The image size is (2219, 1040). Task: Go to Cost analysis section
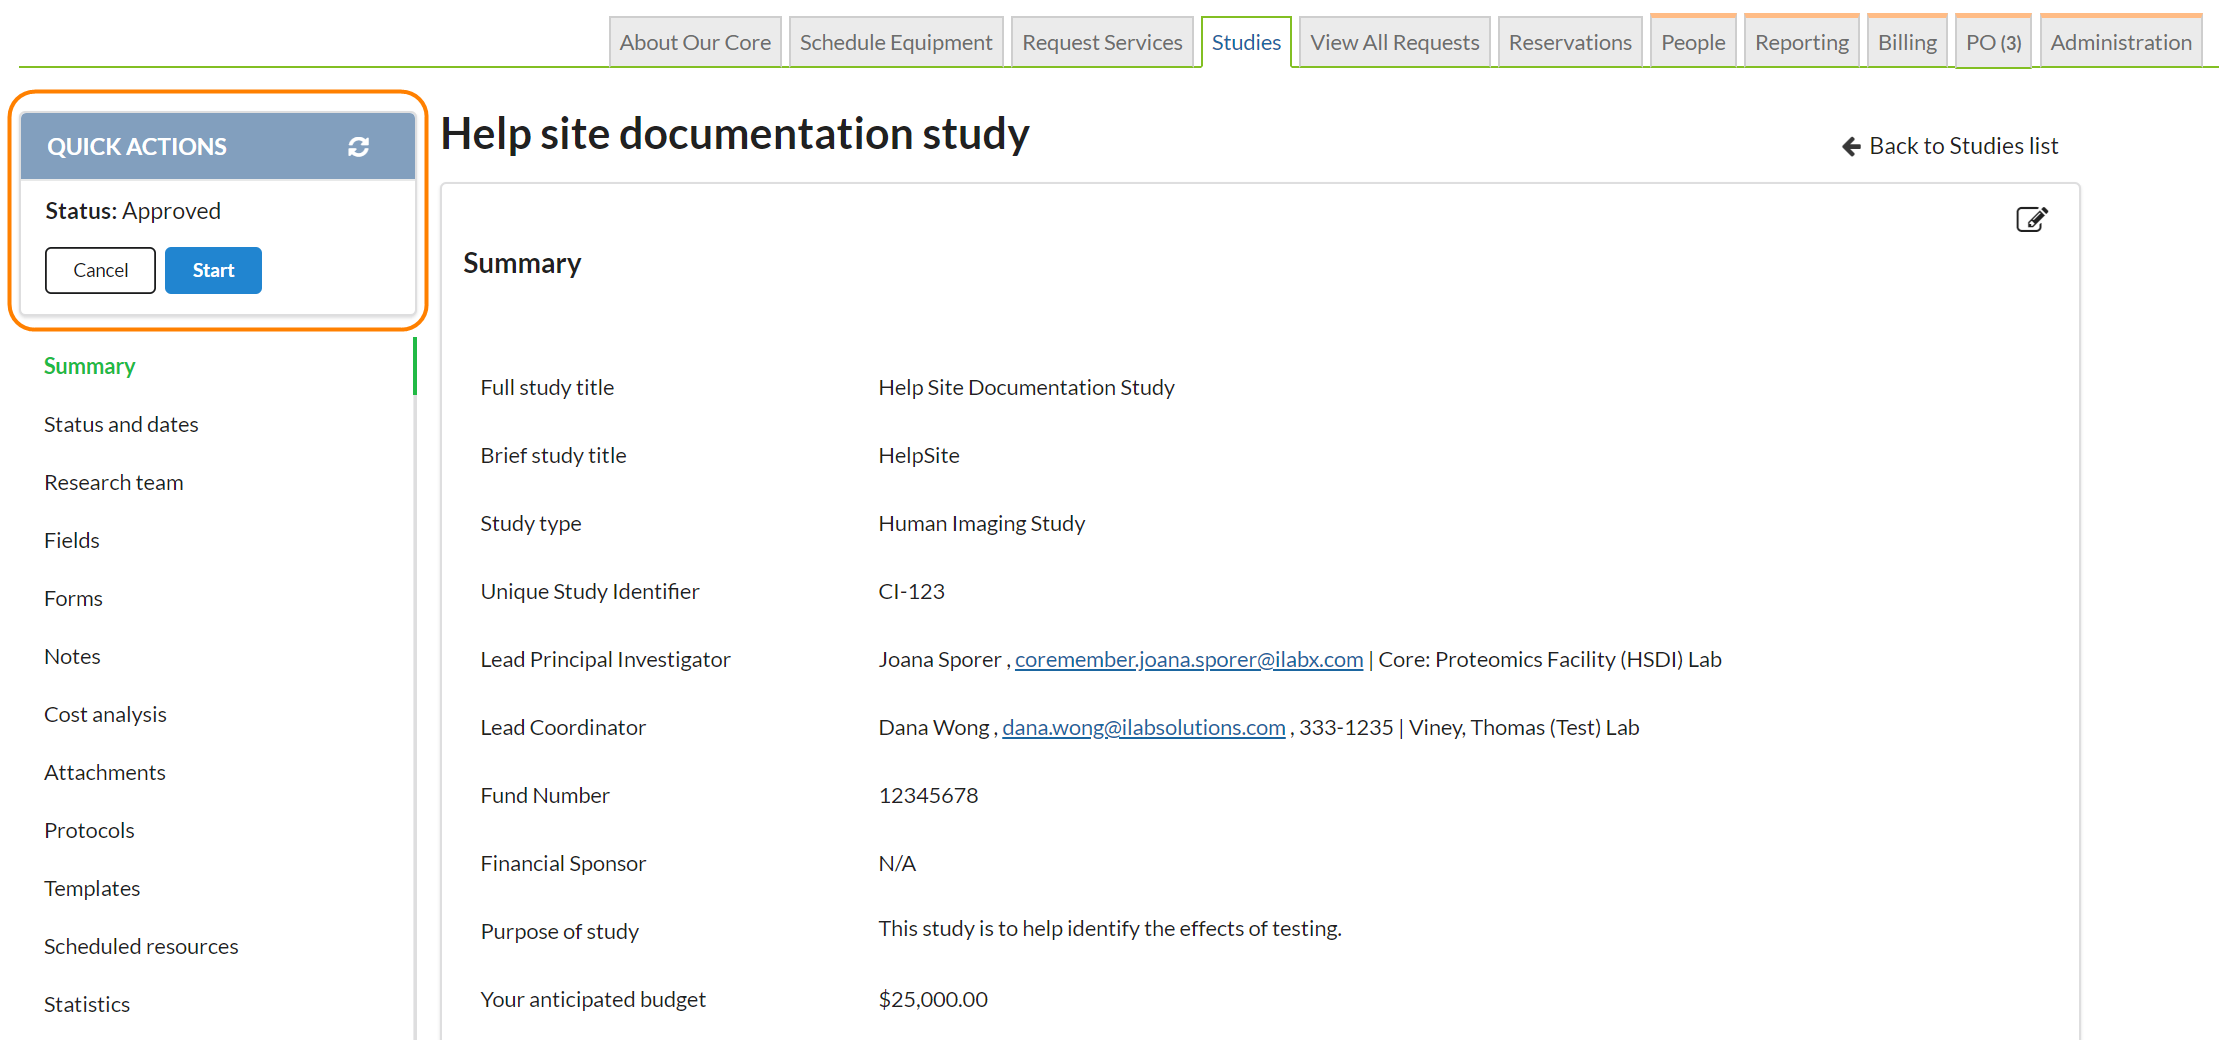[x=105, y=715]
